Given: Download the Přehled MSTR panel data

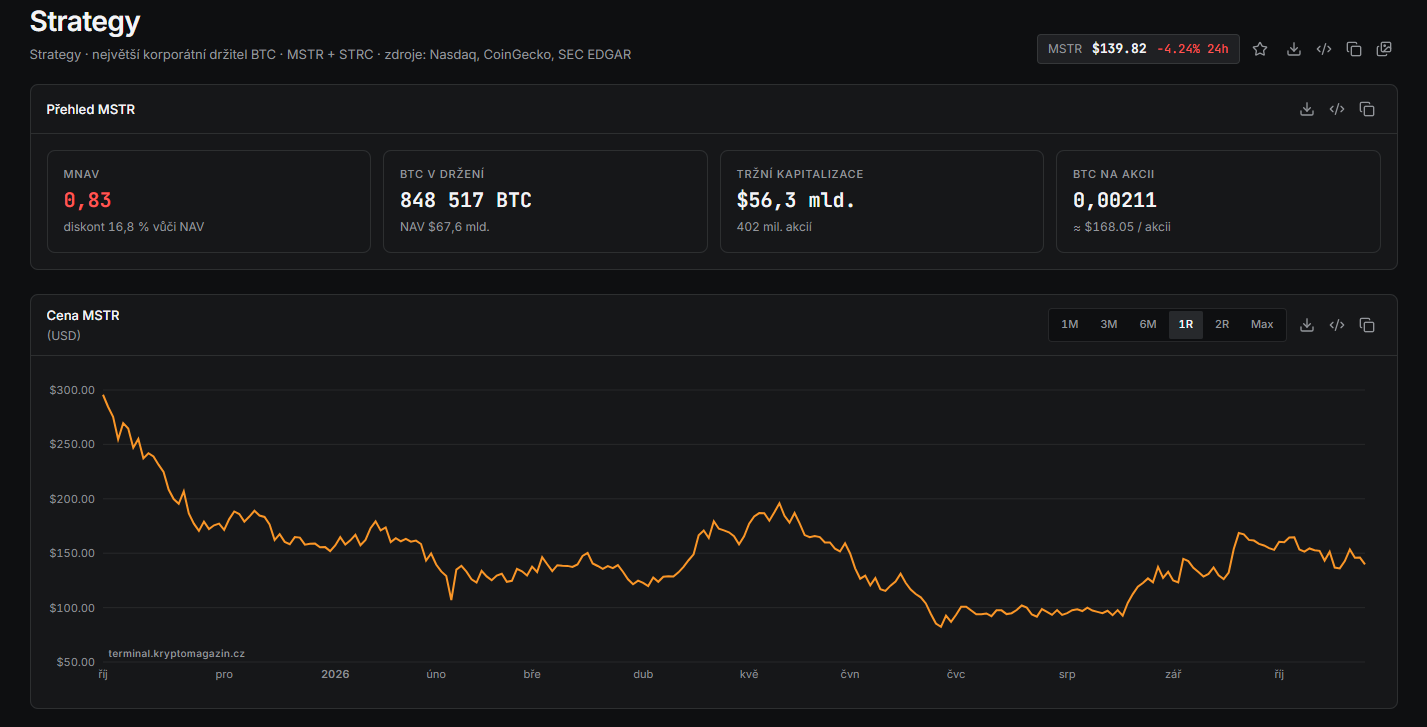Looking at the screenshot, I should [1306, 109].
